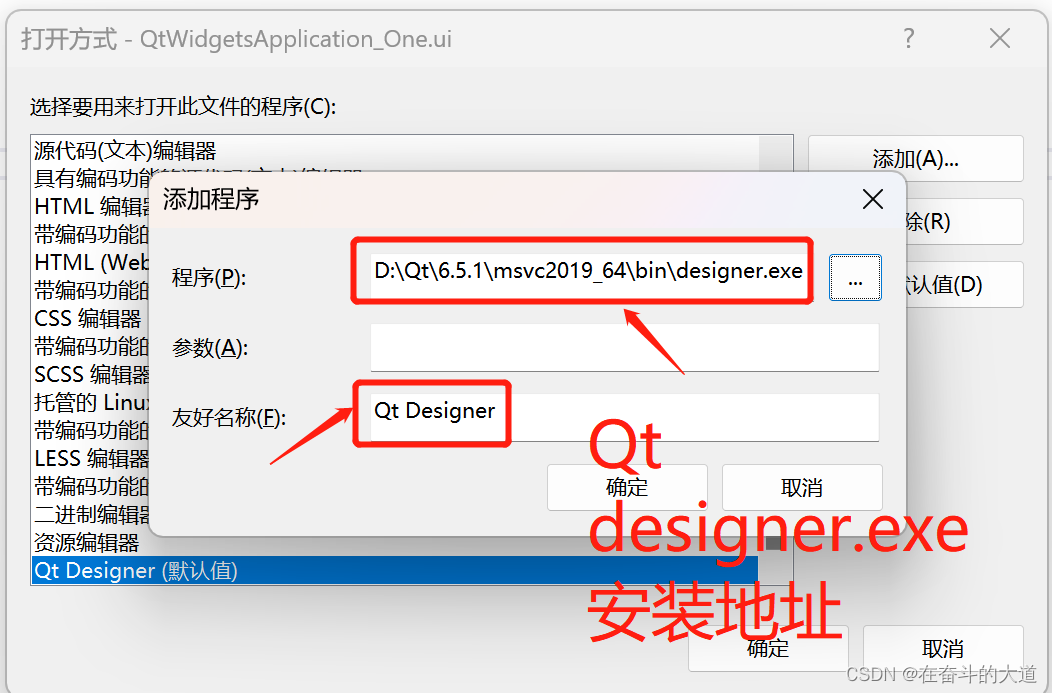Click the 确定 button of 打开方式 window
Screen dimensions: 1052x693
tap(768, 648)
